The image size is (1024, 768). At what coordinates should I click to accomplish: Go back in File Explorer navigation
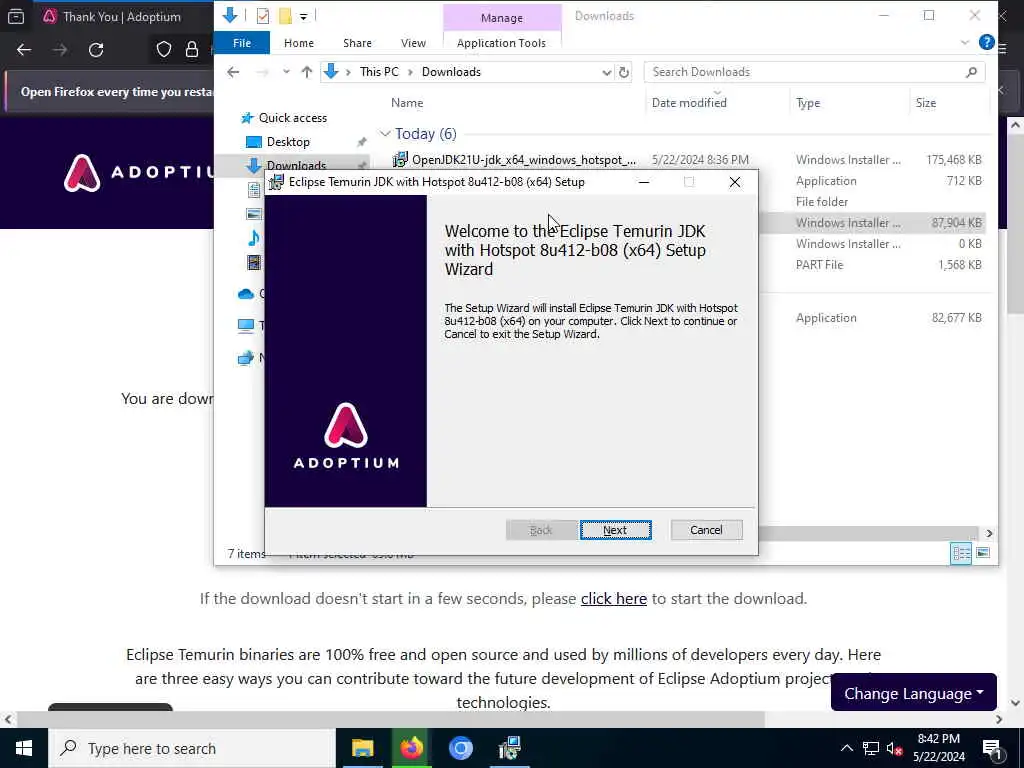(233, 72)
